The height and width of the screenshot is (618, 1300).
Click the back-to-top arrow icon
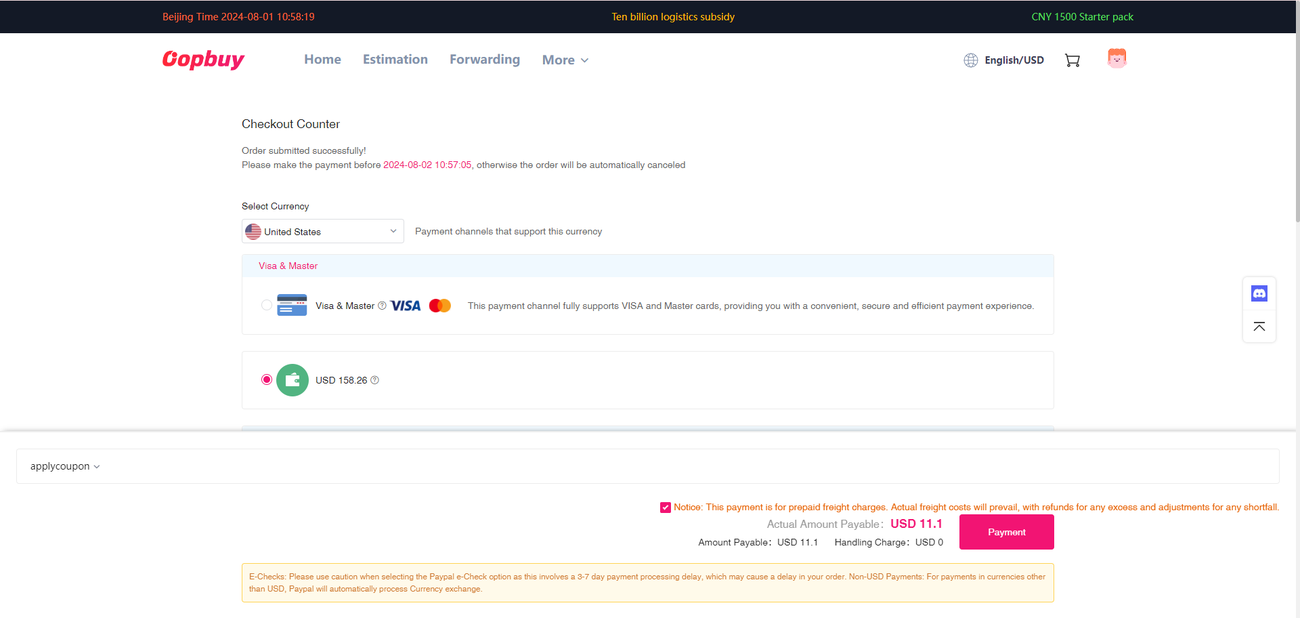click(1259, 326)
